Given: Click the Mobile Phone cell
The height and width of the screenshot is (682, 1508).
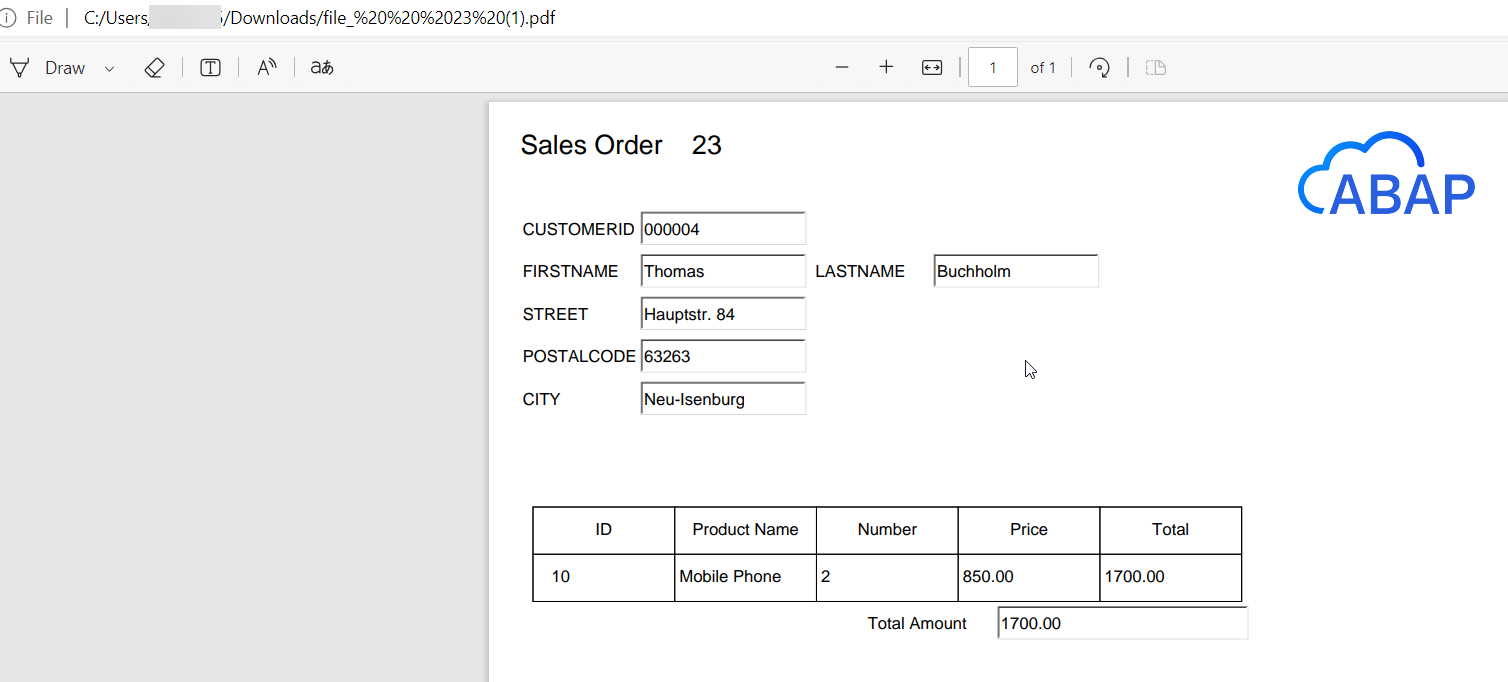Looking at the screenshot, I should coord(746,577).
